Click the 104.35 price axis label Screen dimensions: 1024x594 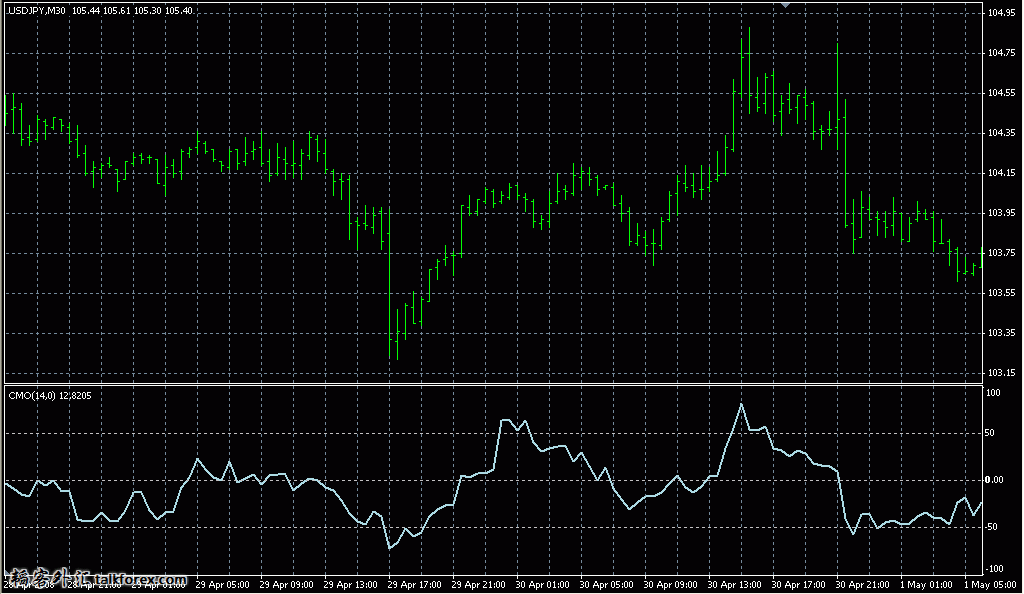[1001, 133]
